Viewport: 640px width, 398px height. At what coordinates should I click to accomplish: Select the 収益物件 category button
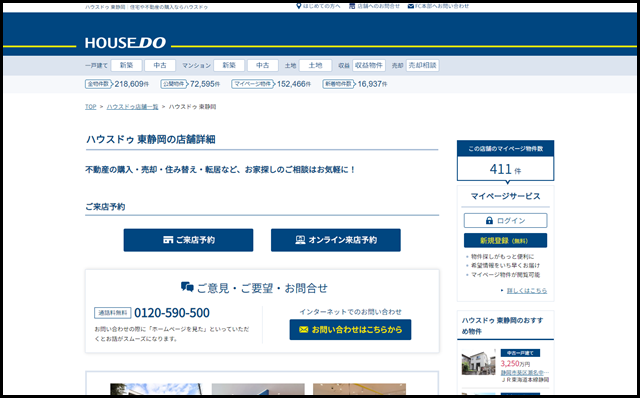point(369,65)
